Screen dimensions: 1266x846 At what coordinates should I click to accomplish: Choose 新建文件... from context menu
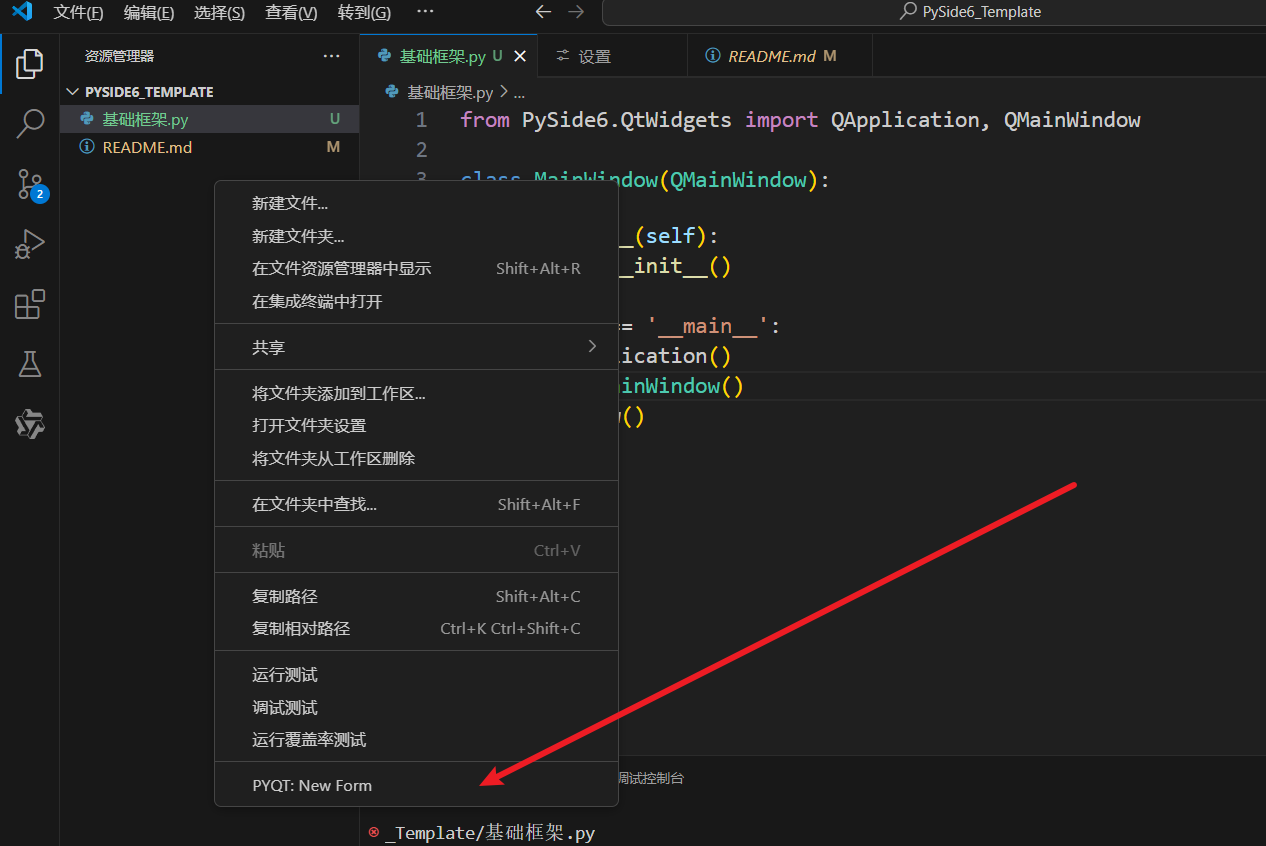pos(290,203)
